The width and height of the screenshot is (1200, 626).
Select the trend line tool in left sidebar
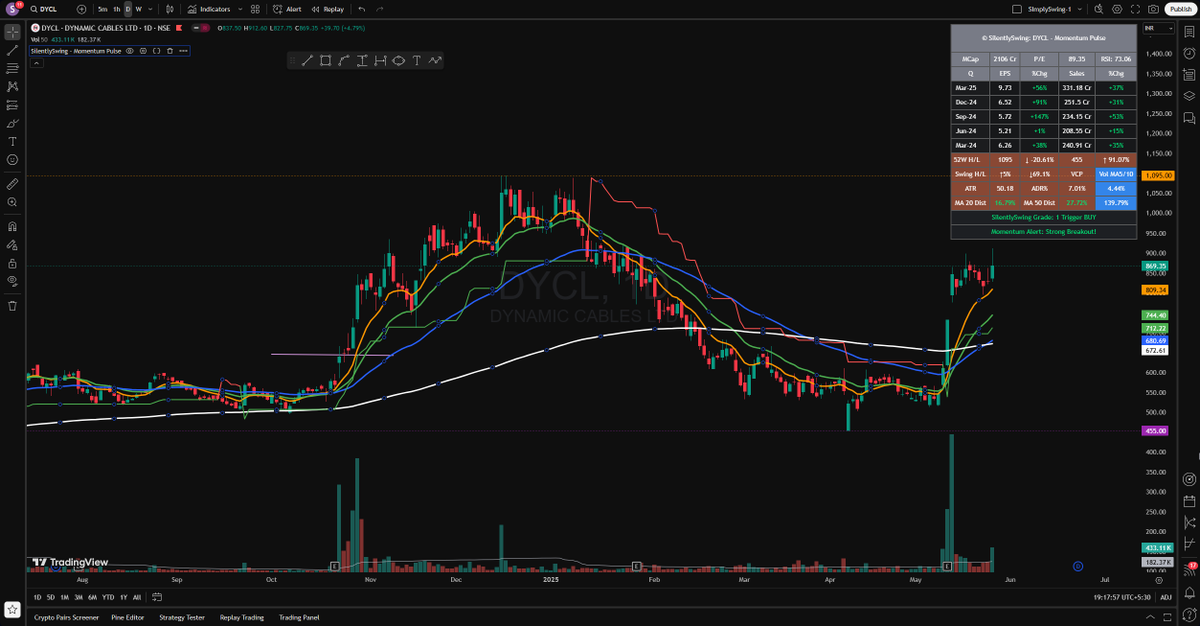pyautogui.click(x=12, y=50)
